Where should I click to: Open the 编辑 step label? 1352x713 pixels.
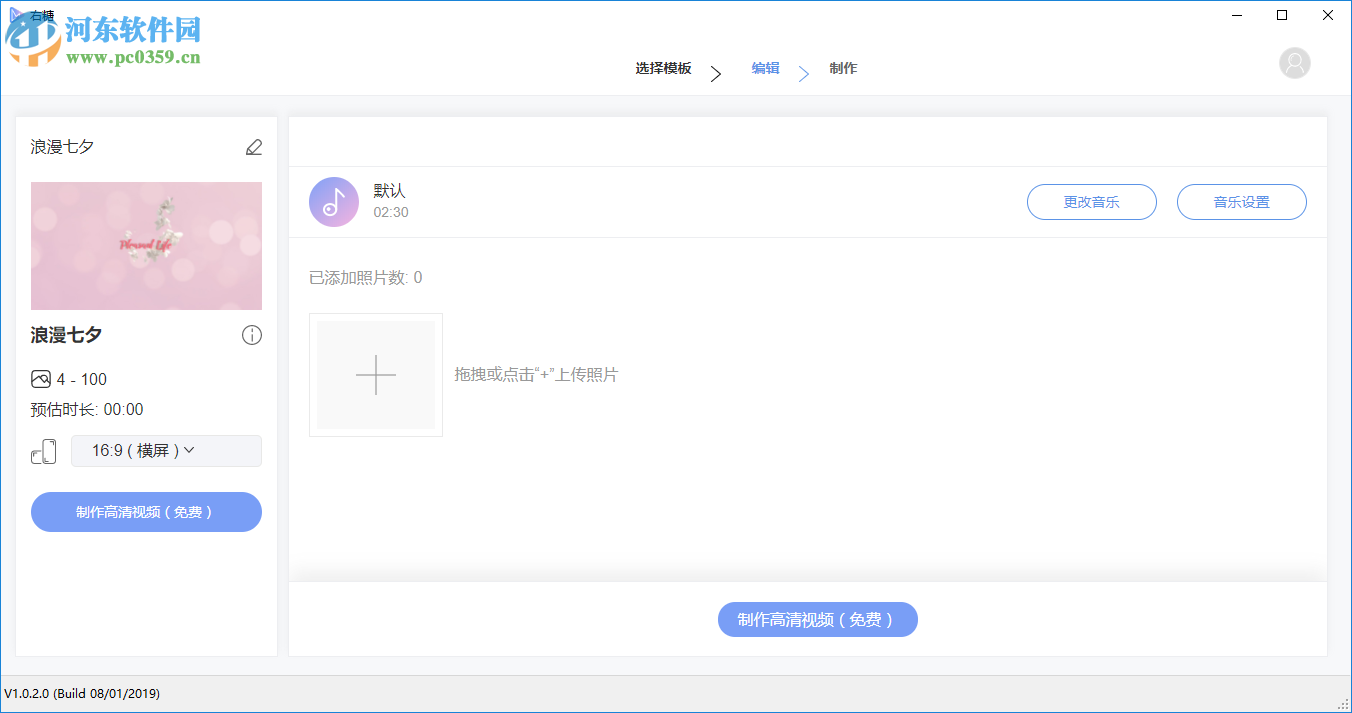(x=765, y=68)
